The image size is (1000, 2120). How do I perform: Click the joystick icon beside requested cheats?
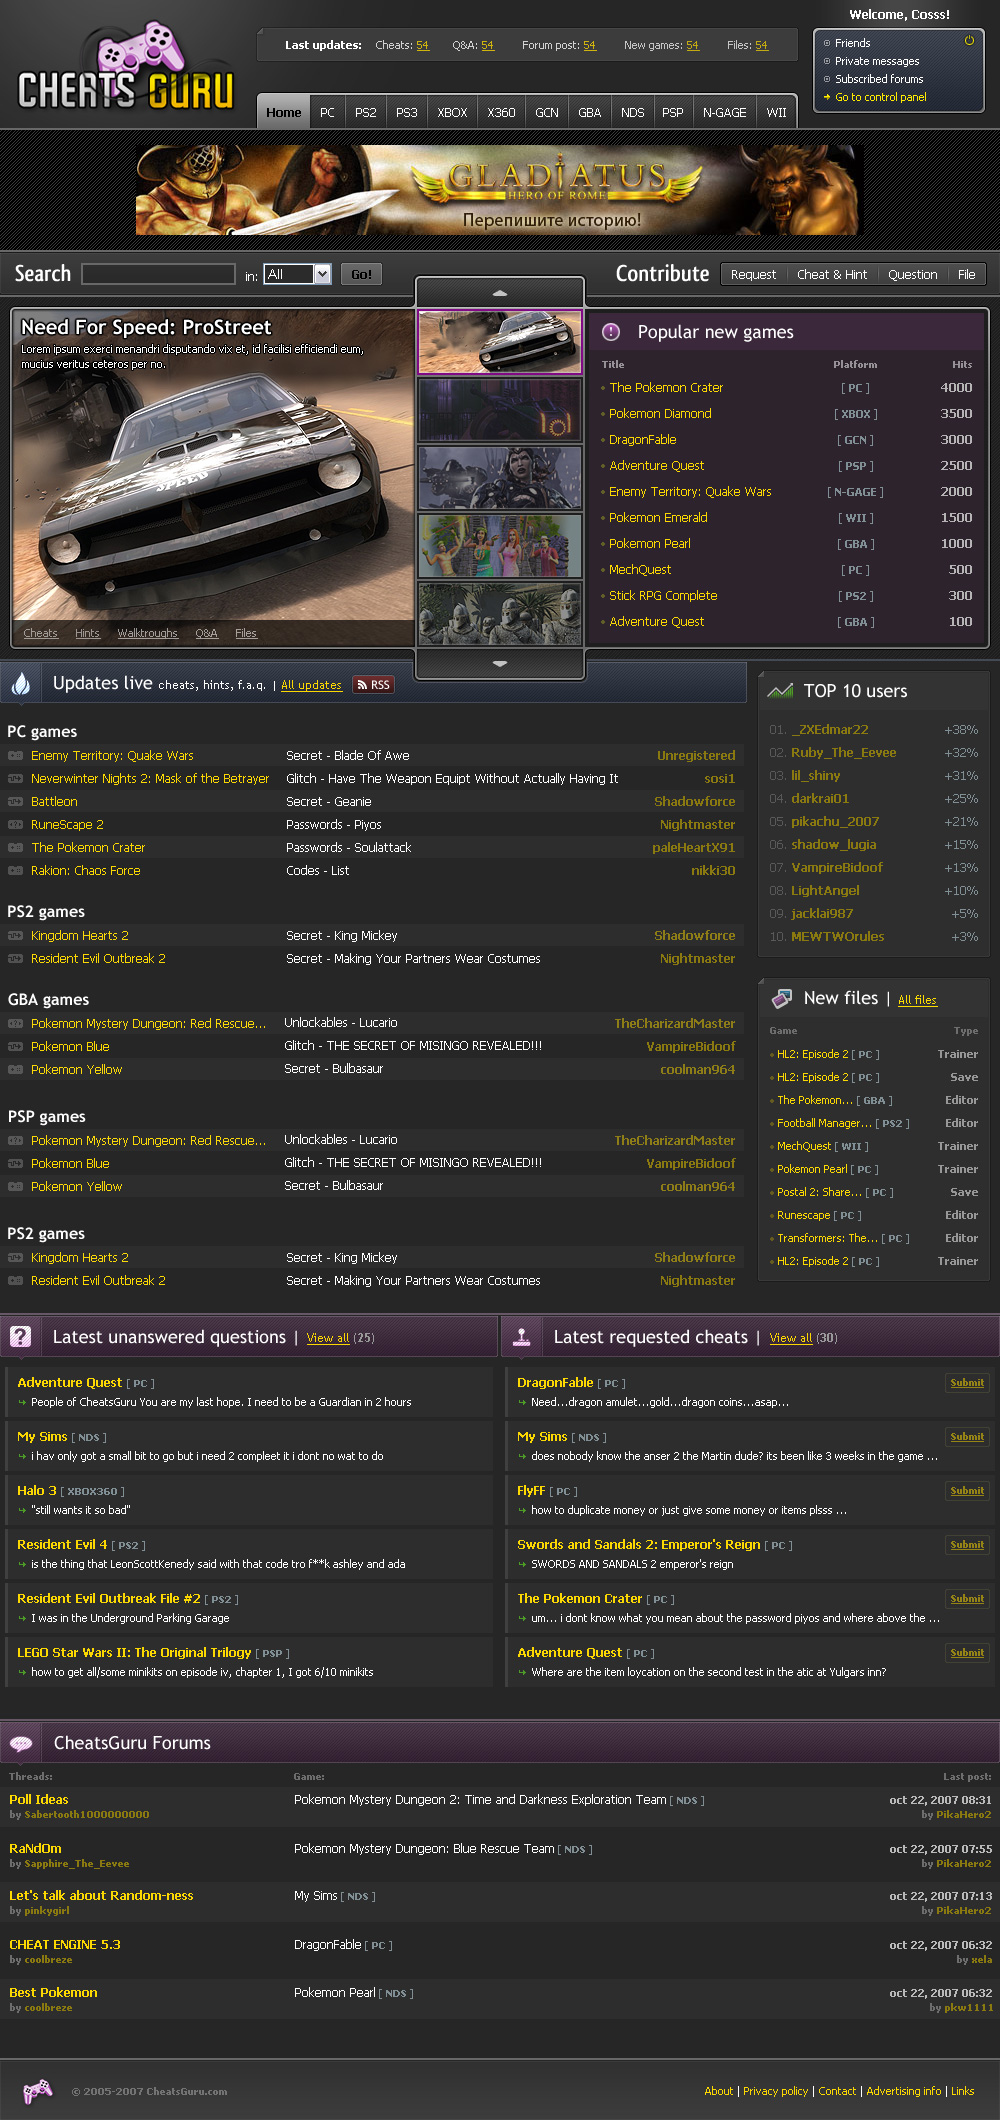(521, 1337)
